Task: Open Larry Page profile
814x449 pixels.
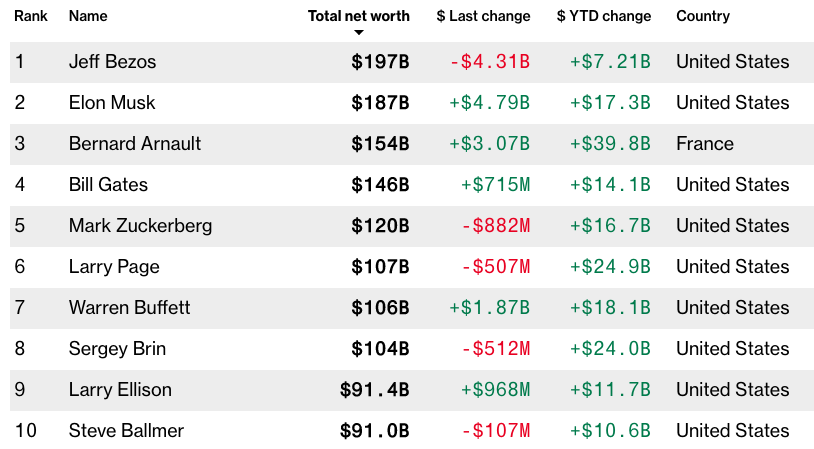Action: (x=114, y=267)
